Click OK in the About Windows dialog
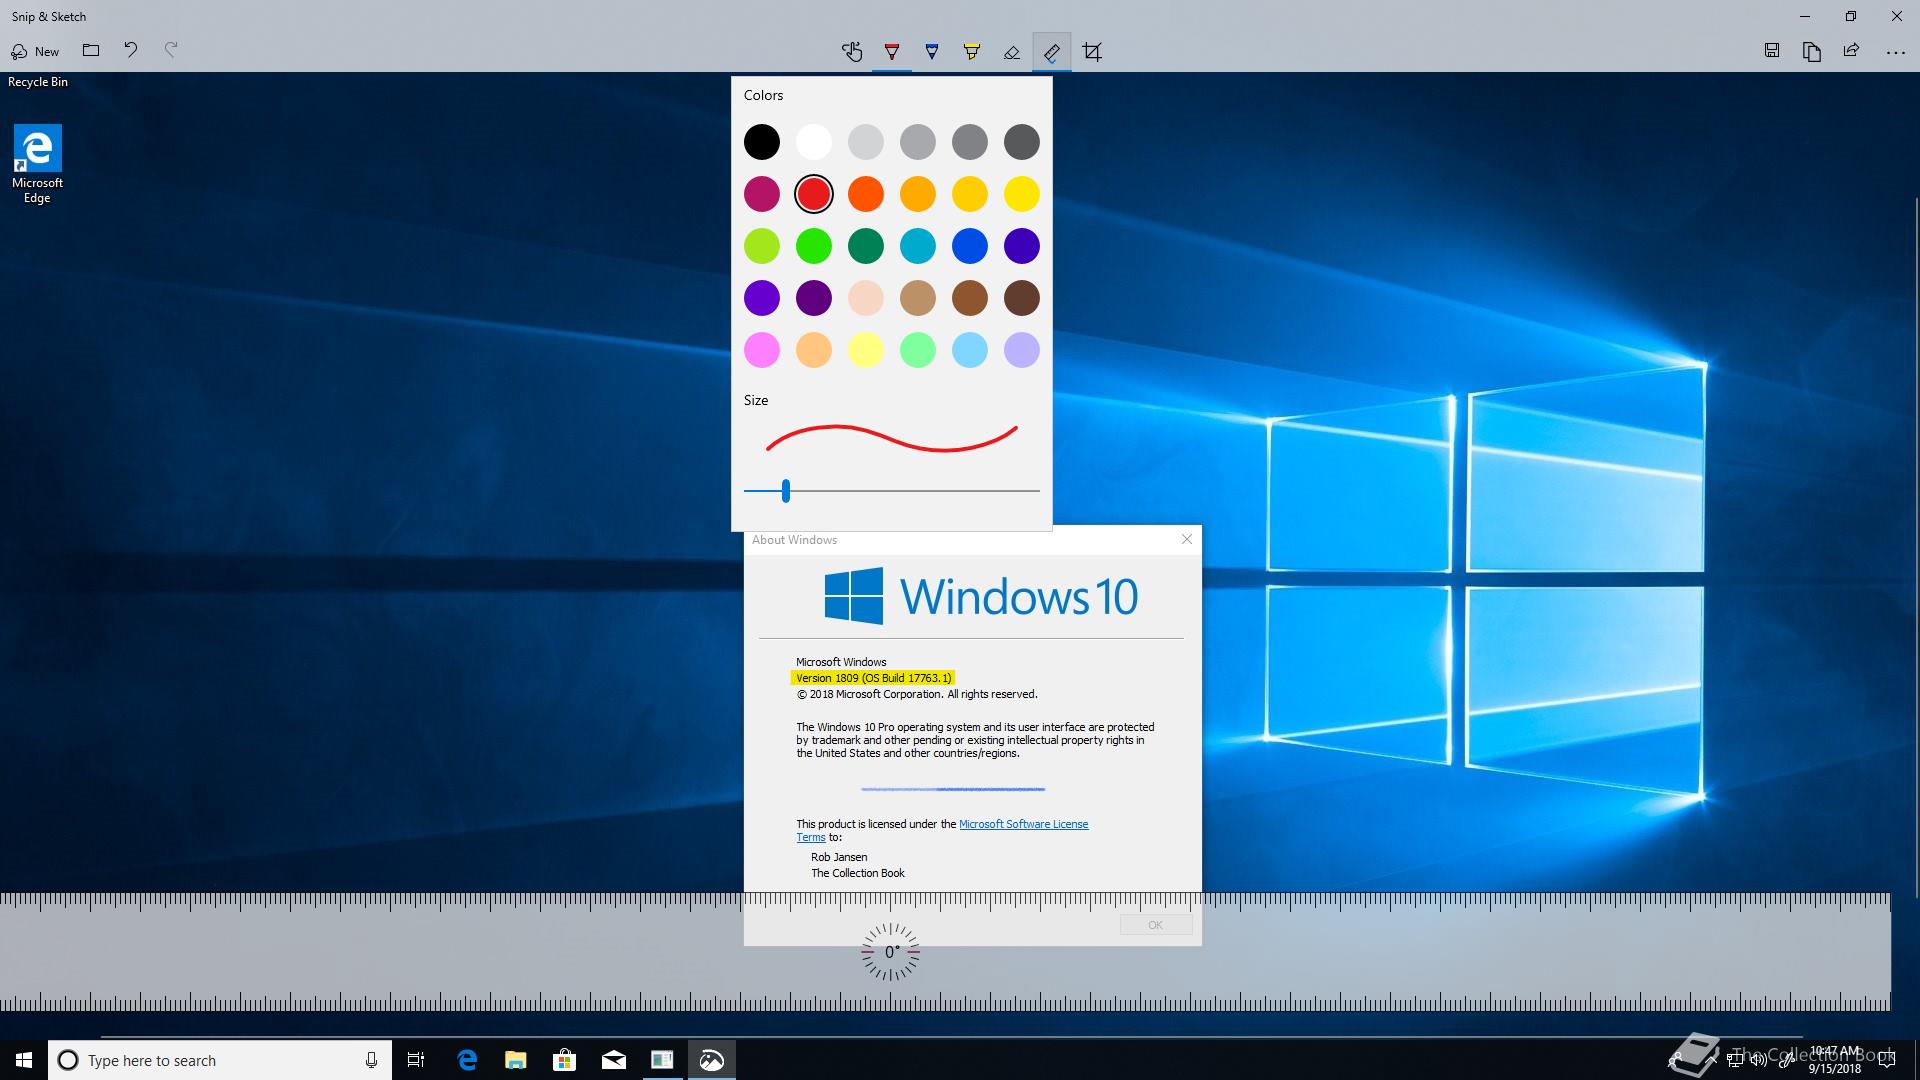The width and height of the screenshot is (1920, 1080). tap(1156, 925)
